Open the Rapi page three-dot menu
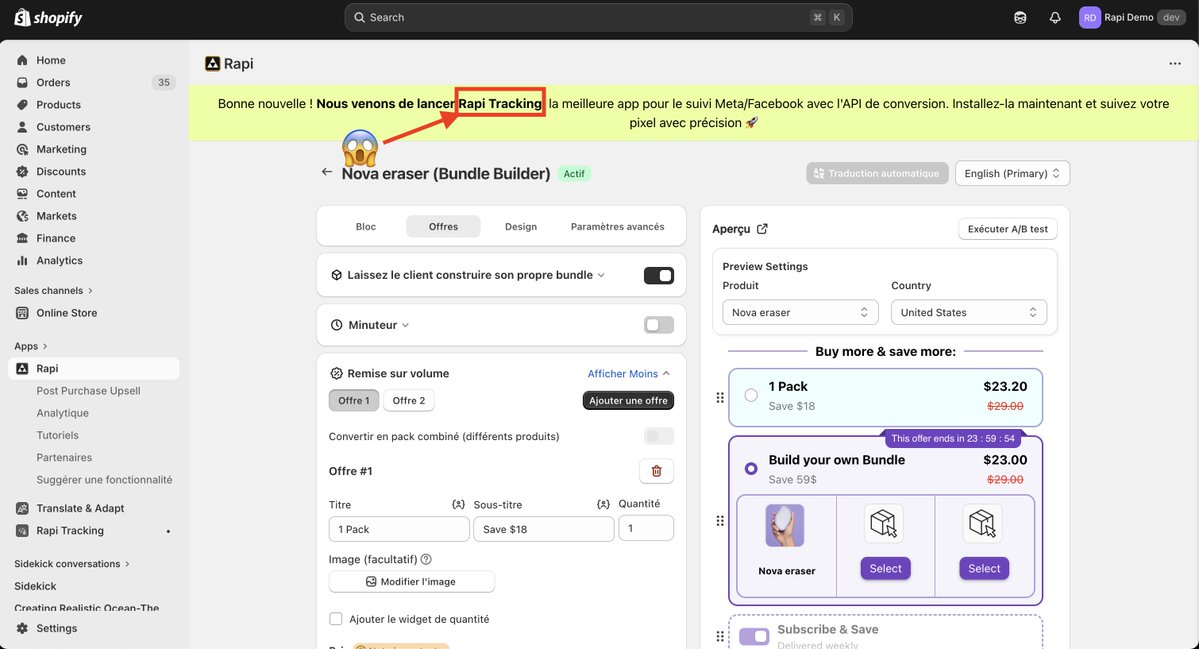1199x649 pixels. [1175, 63]
